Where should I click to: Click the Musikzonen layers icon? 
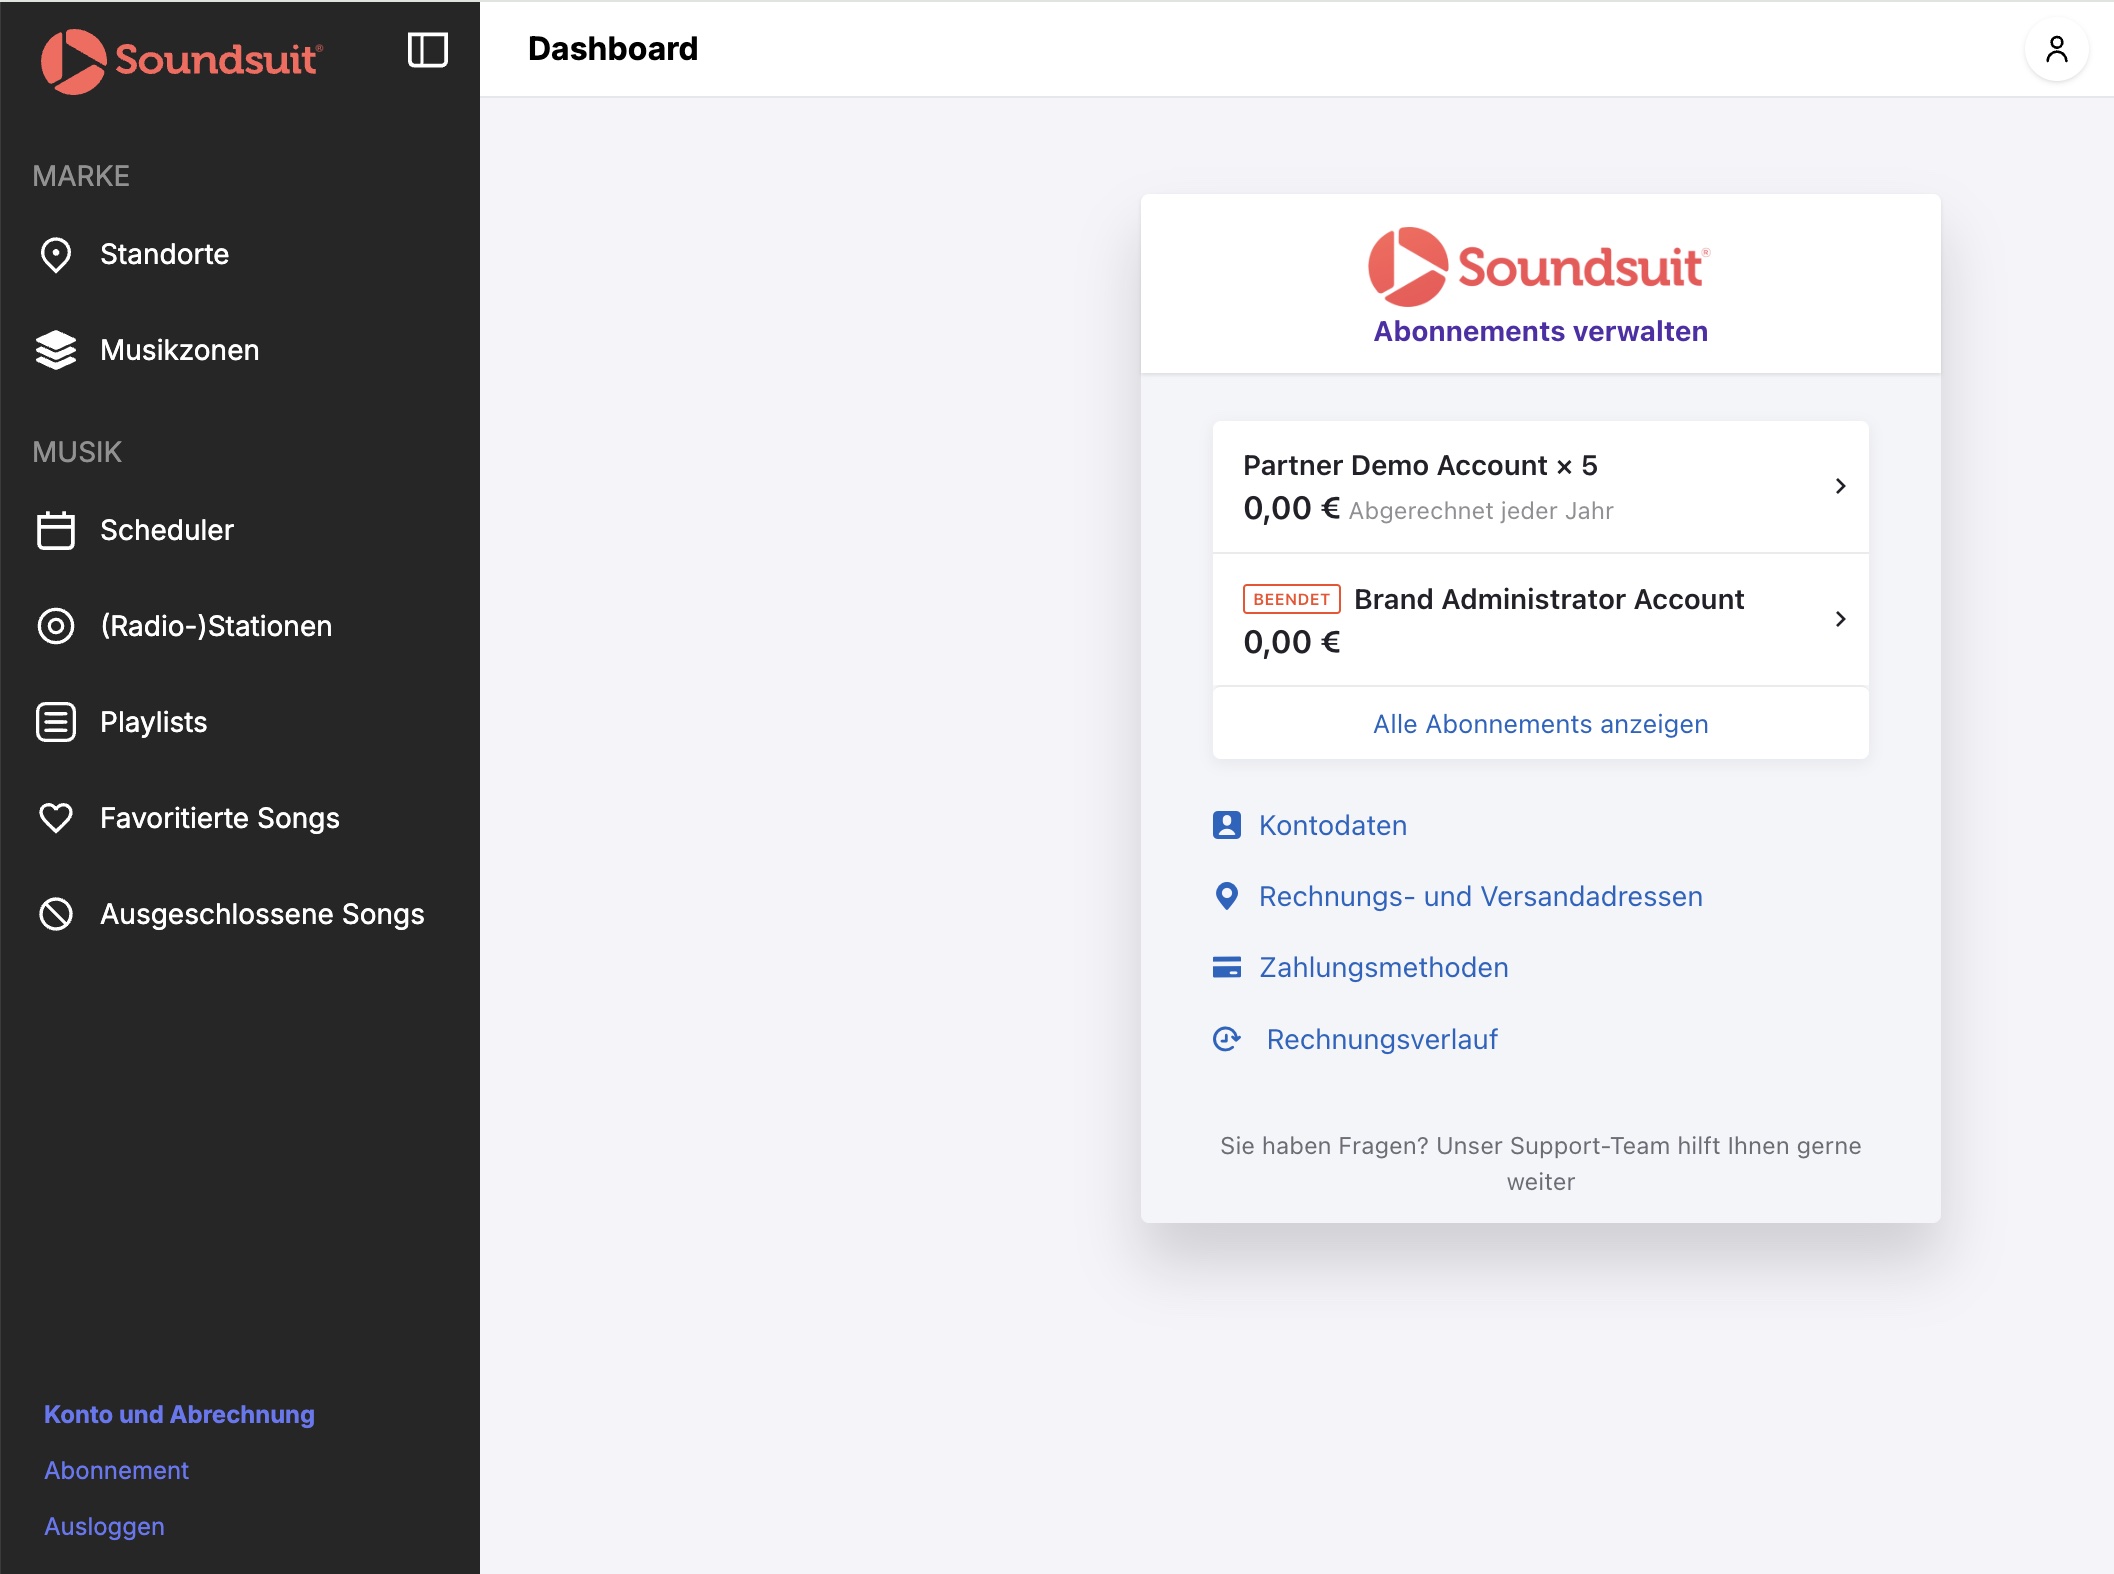pos(56,350)
